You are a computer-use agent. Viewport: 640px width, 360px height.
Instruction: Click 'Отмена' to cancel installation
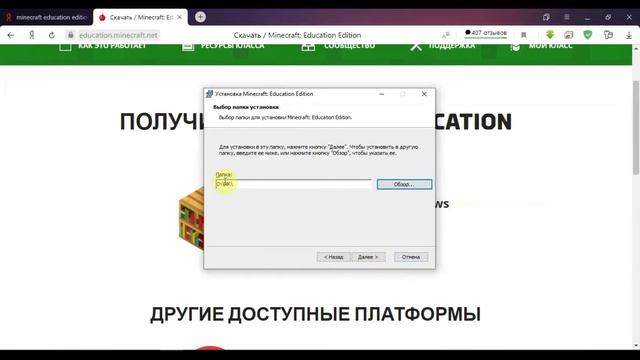click(x=411, y=257)
